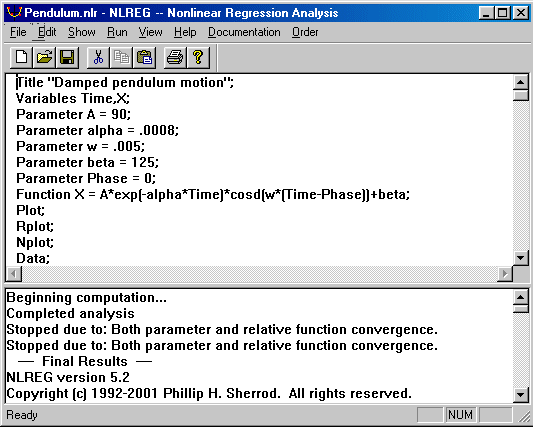Open the Show menu
The width and height of the screenshot is (533, 427).
(x=82, y=32)
